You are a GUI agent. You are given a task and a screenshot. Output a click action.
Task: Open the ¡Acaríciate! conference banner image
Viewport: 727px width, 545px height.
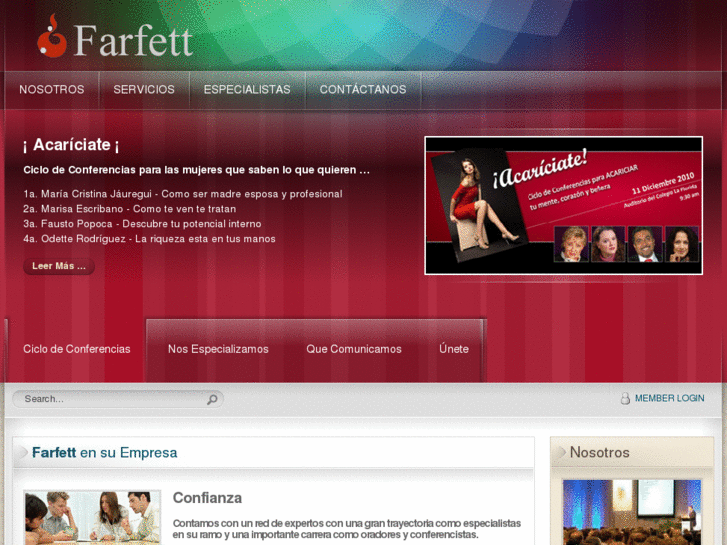(x=563, y=205)
